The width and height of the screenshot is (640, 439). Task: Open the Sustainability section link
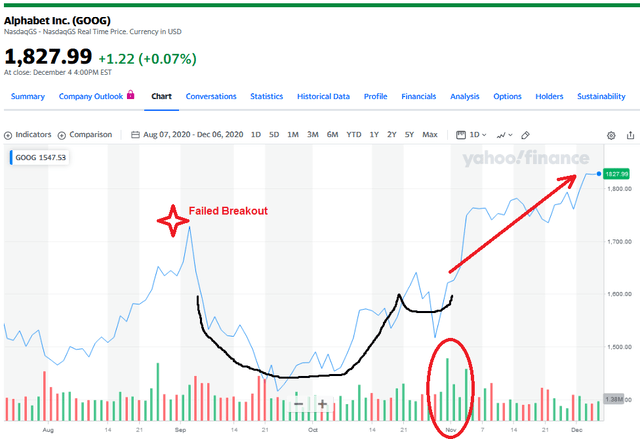click(x=601, y=97)
